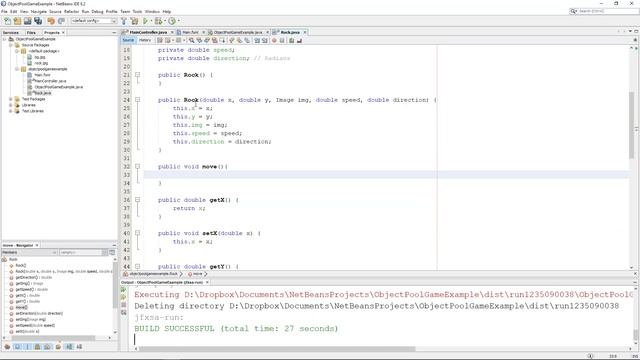Click the class icon in the editor breadcrumb

pyautogui.click(x=125, y=274)
